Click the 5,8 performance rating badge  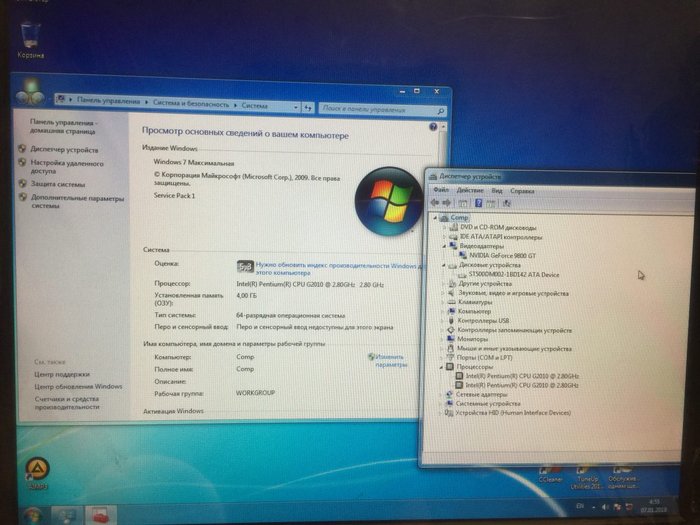pos(245,267)
